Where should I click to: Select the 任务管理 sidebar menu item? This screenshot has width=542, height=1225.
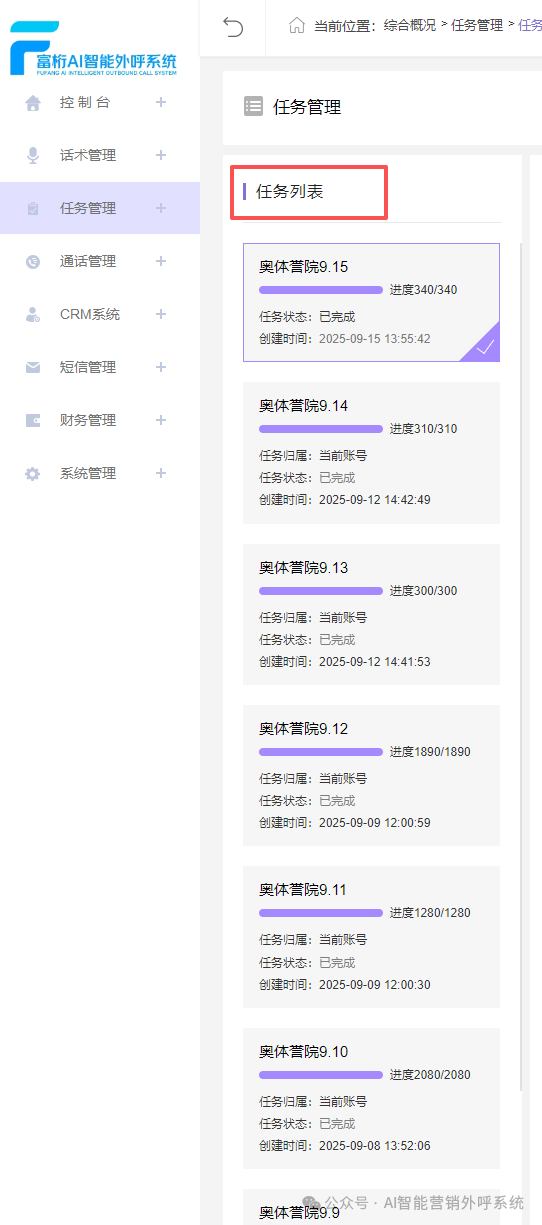[x=100, y=208]
